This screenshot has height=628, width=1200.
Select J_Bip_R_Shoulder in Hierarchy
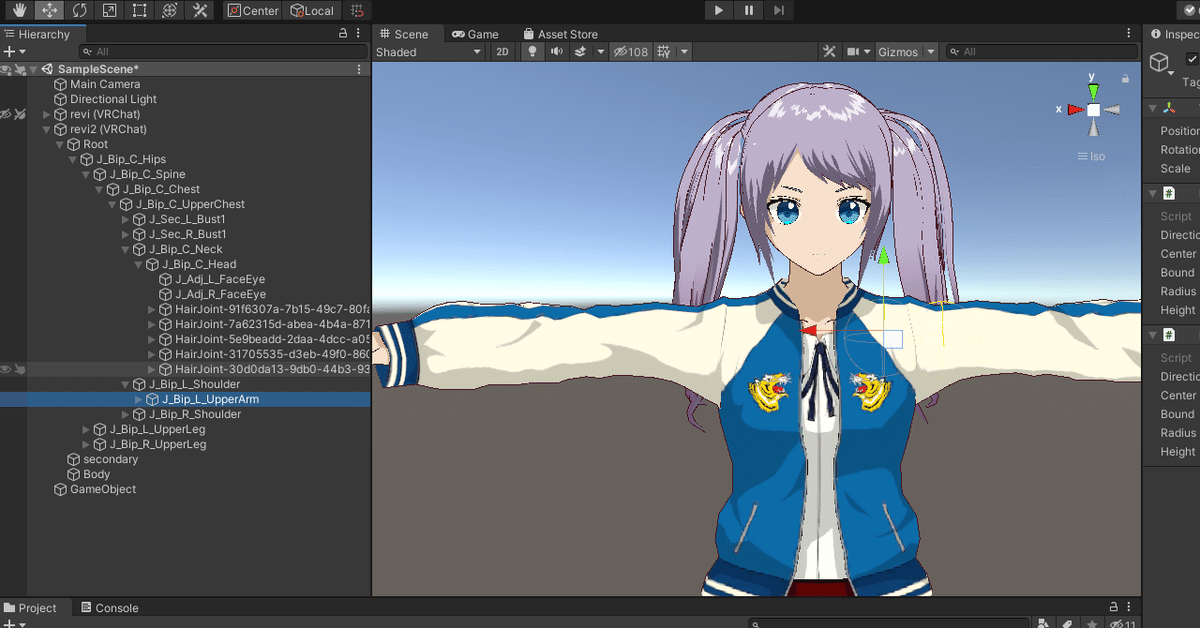point(195,414)
